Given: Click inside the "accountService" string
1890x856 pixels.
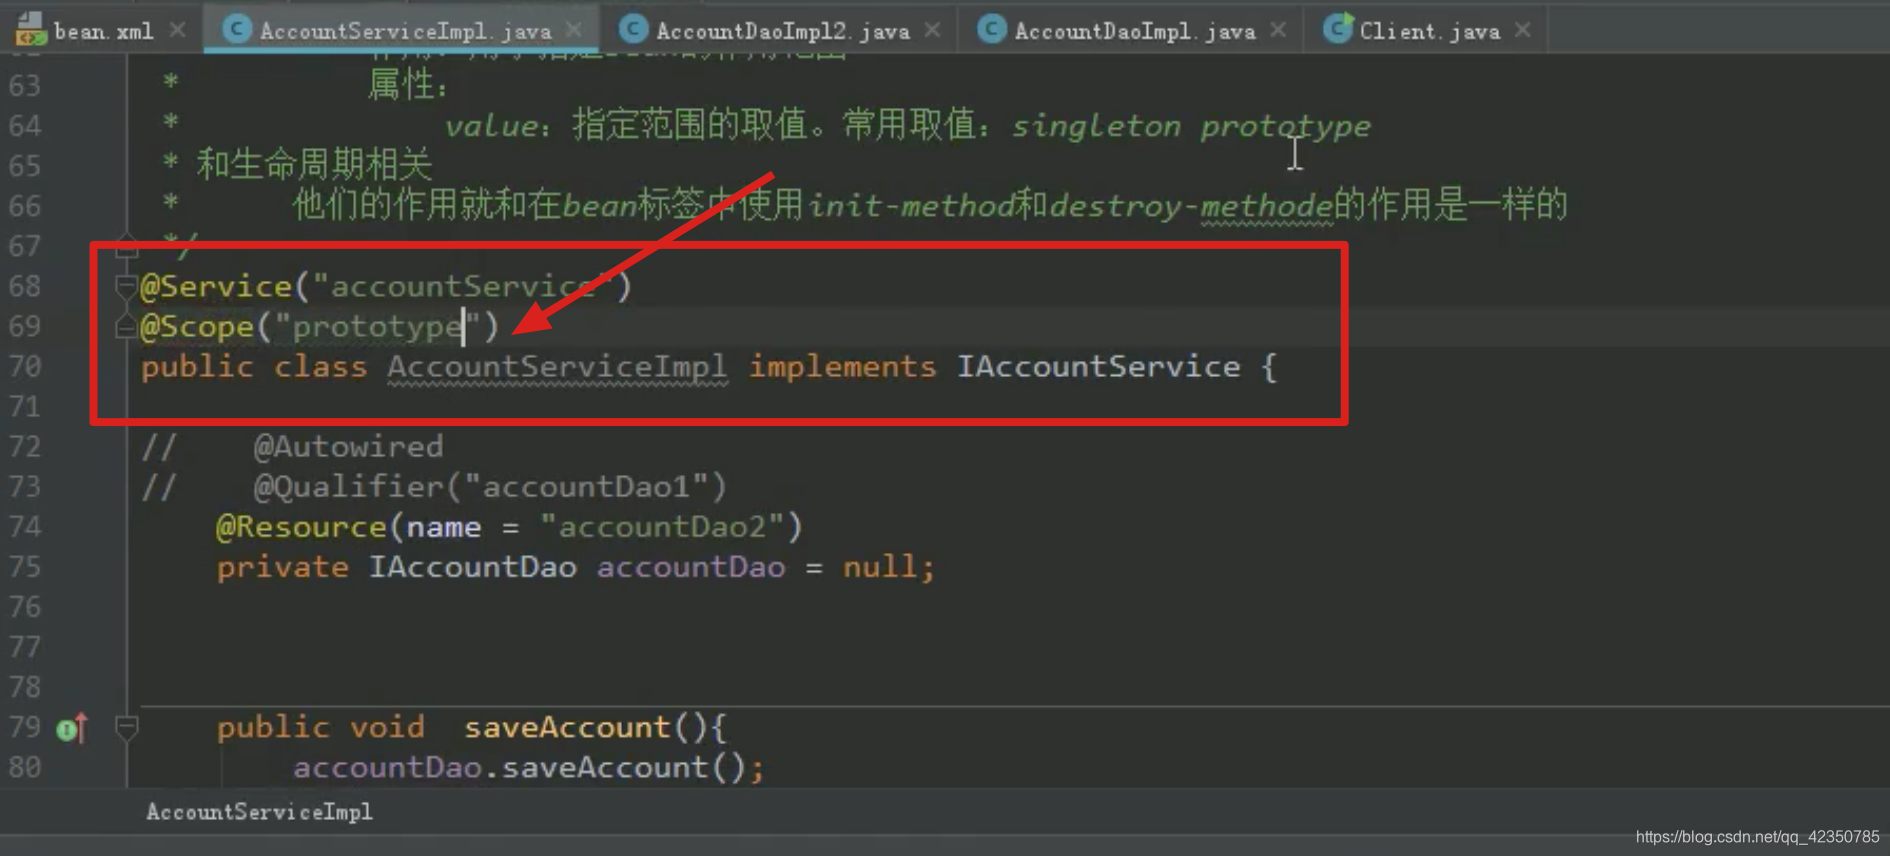Looking at the screenshot, I should point(461,287).
